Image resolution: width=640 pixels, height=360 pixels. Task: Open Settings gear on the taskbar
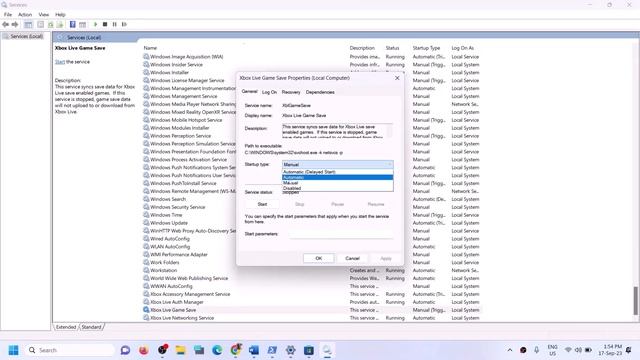(291, 350)
